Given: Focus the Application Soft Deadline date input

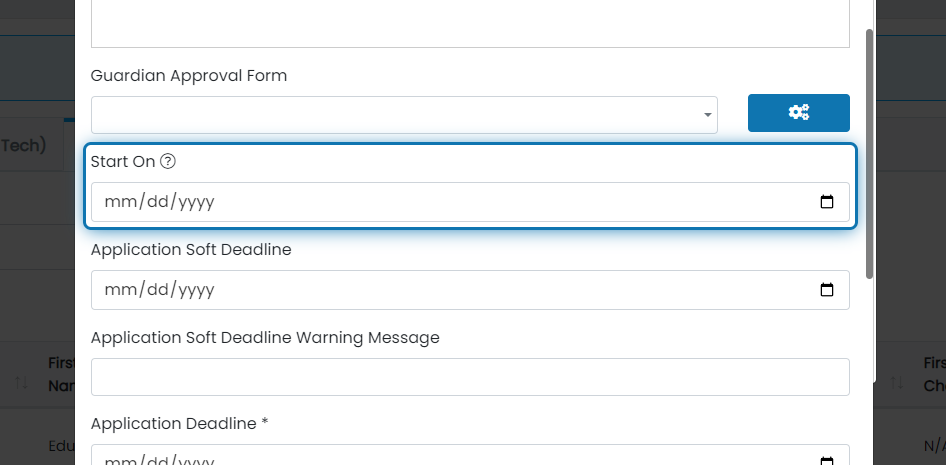Looking at the screenshot, I should coord(470,290).
